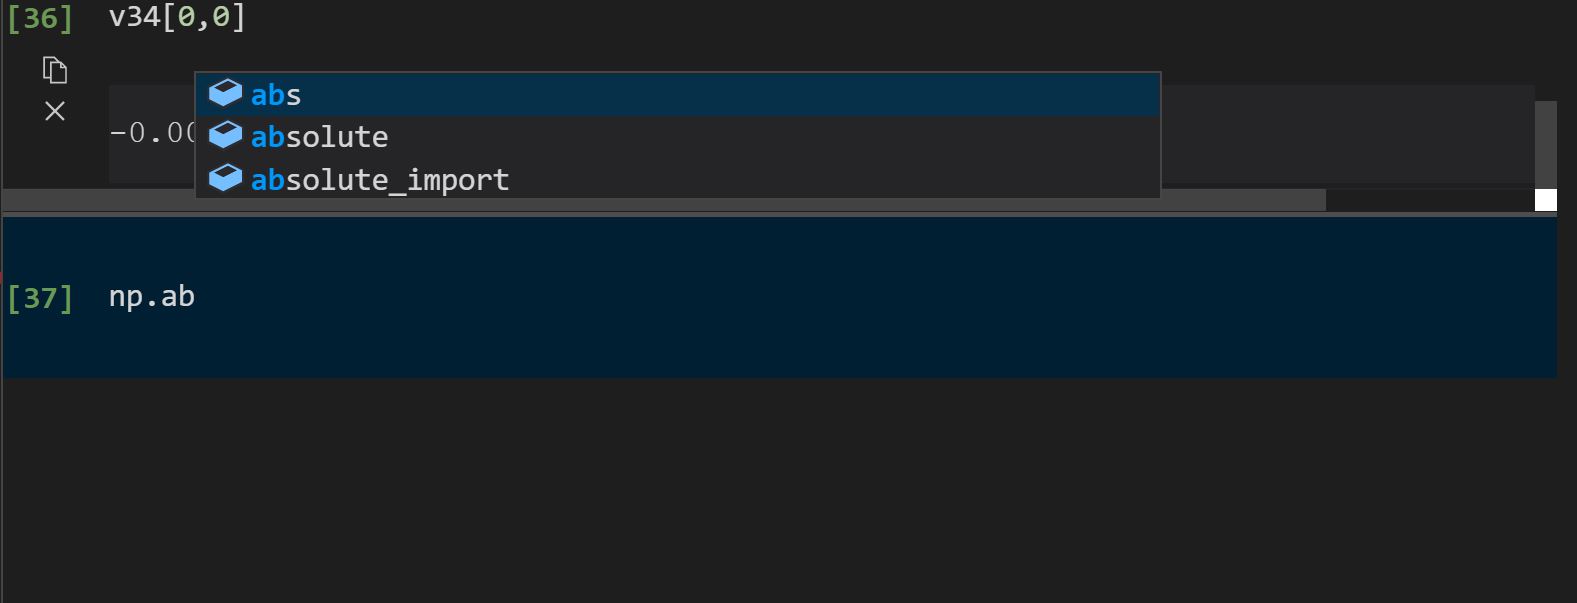Click the module cube icon next to abs

226,93
